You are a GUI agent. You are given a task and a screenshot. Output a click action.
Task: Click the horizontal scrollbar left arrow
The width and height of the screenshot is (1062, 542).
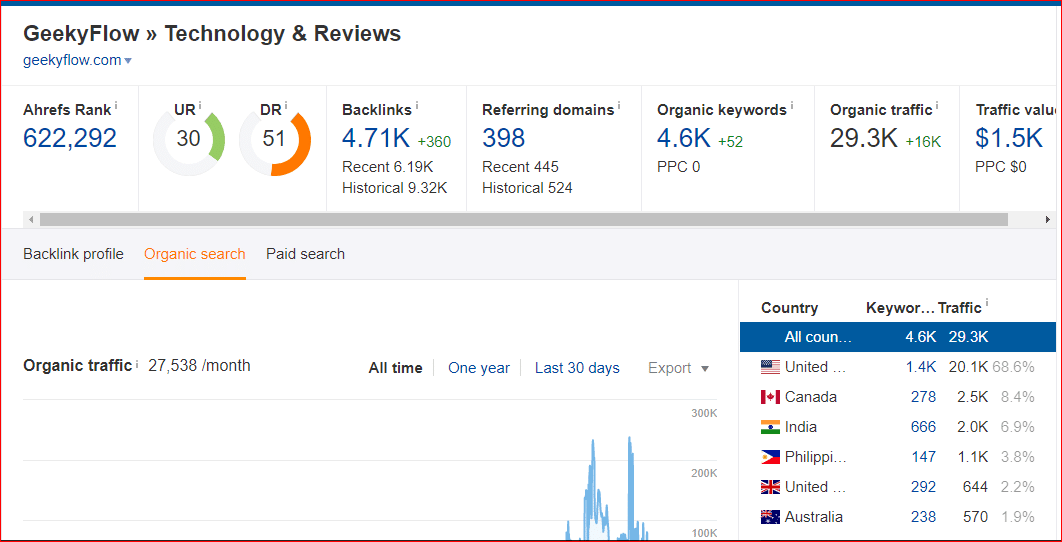tap(30, 220)
